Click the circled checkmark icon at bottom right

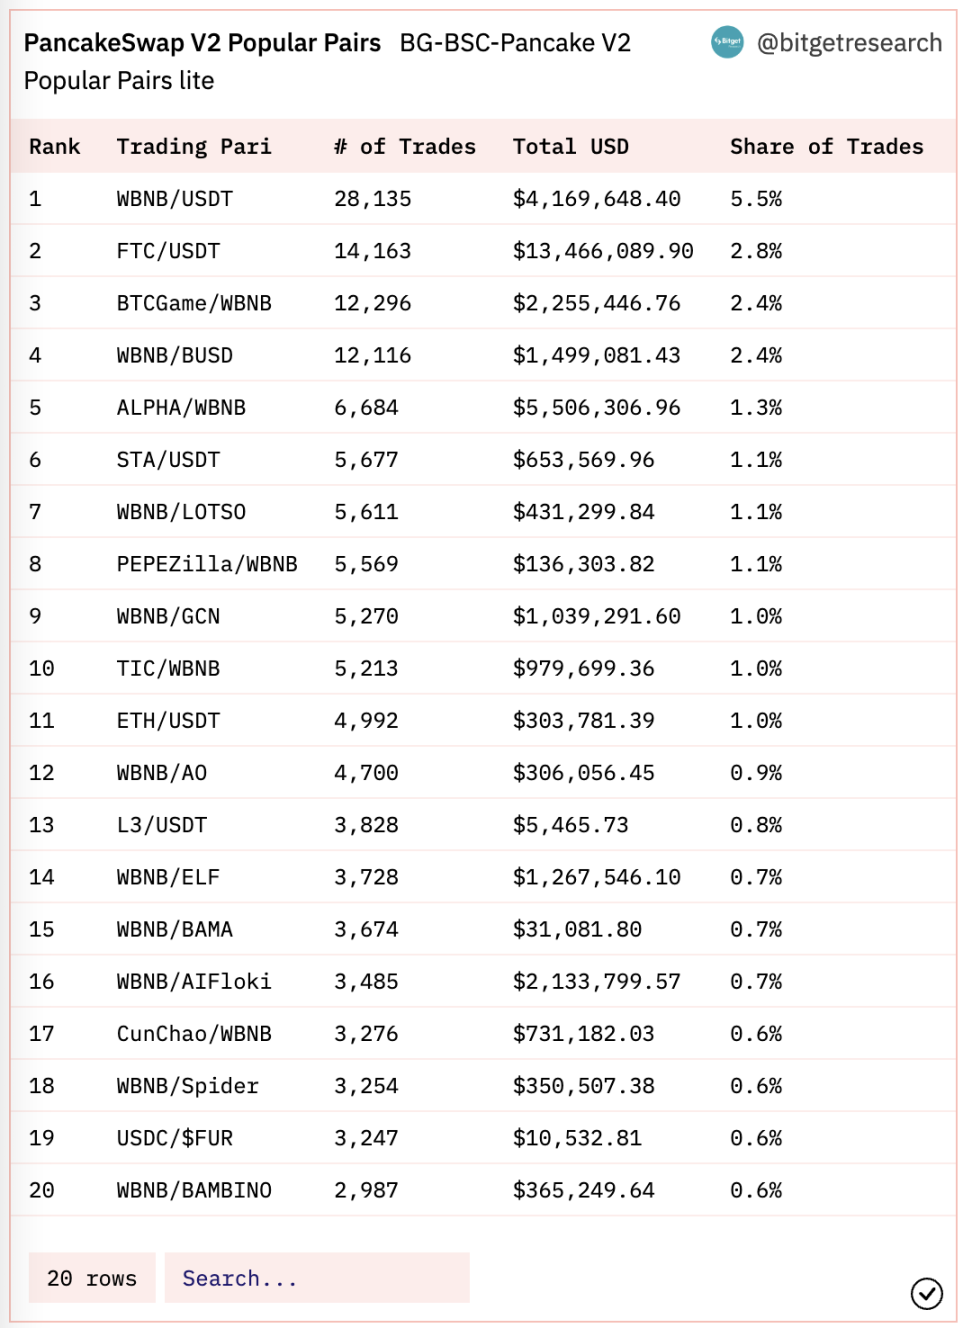click(927, 1292)
